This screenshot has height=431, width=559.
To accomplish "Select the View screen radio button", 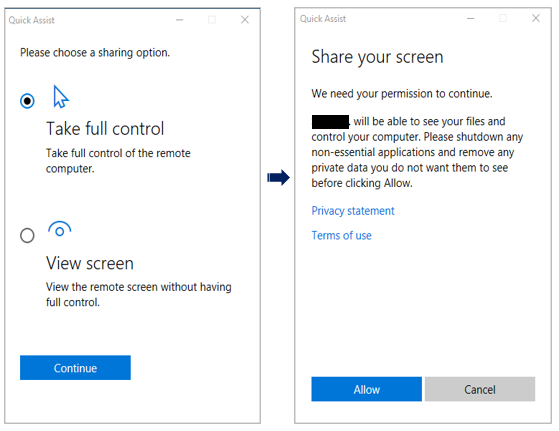I will point(27,235).
